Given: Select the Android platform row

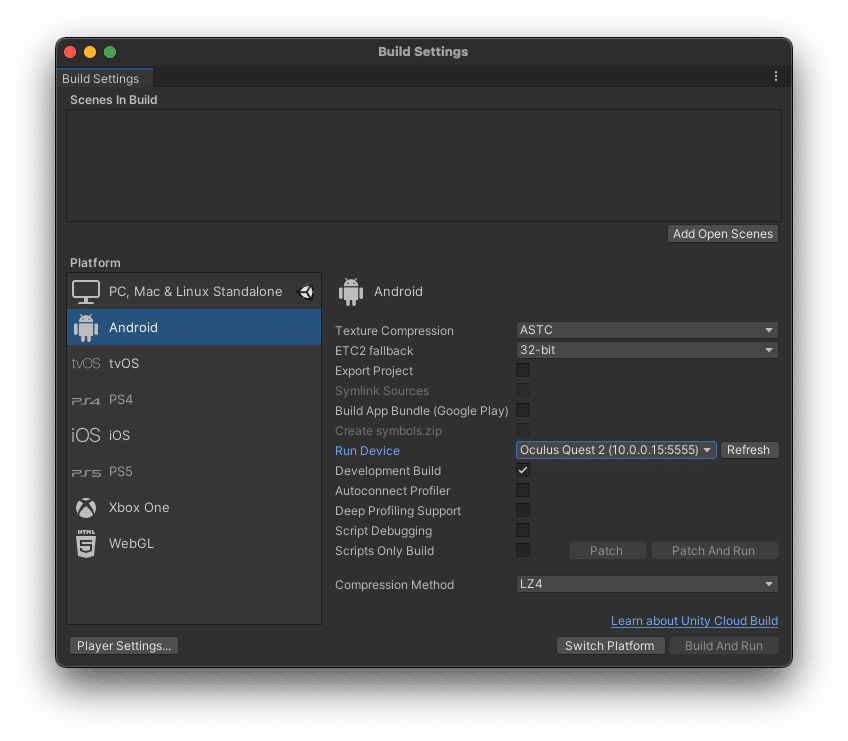Looking at the screenshot, I should pos(194,327).
